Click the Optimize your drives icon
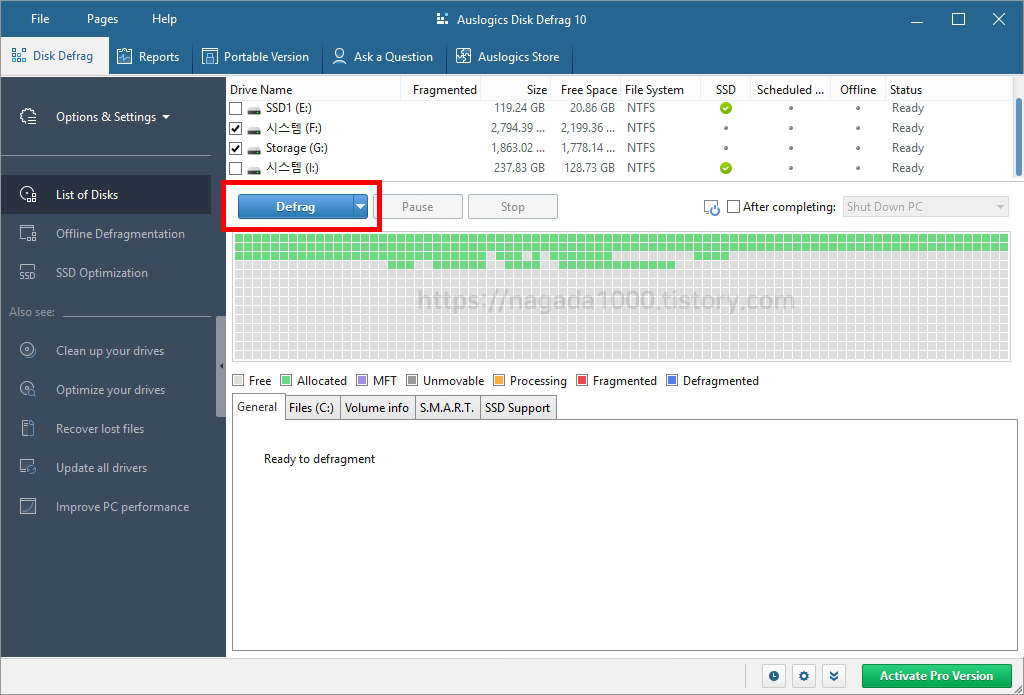Screen dimensions: 1024x695 [28, 390]
